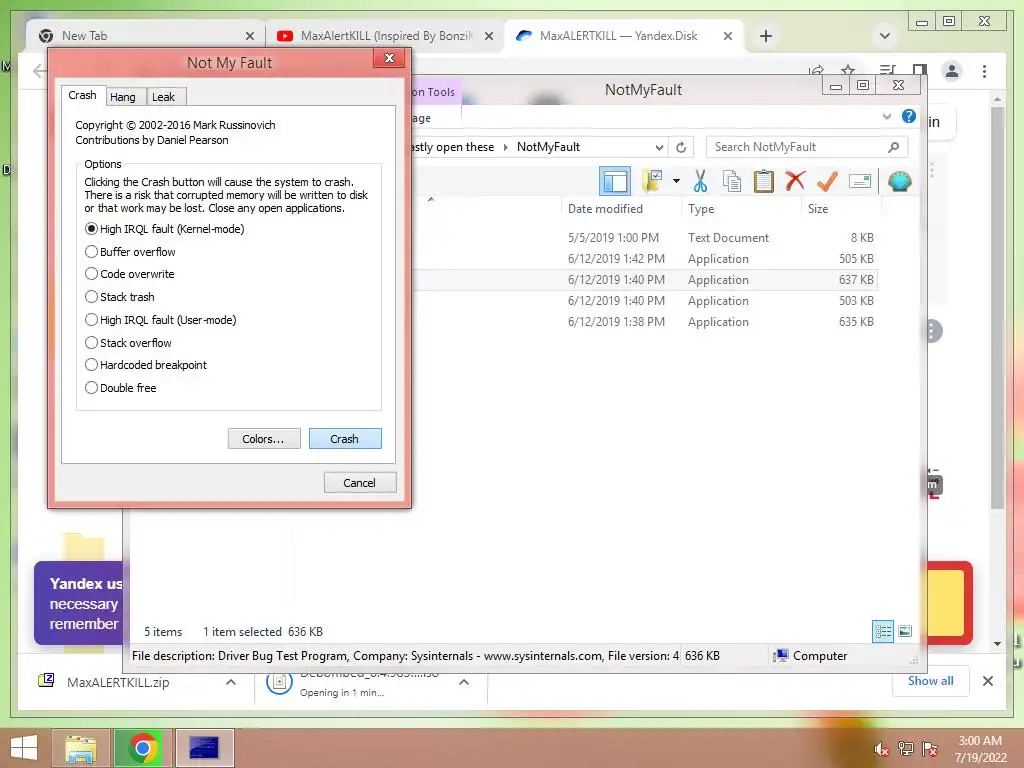Click muted volume tray icon
This screenshot has height=768, width=1024.
point(881,749)
